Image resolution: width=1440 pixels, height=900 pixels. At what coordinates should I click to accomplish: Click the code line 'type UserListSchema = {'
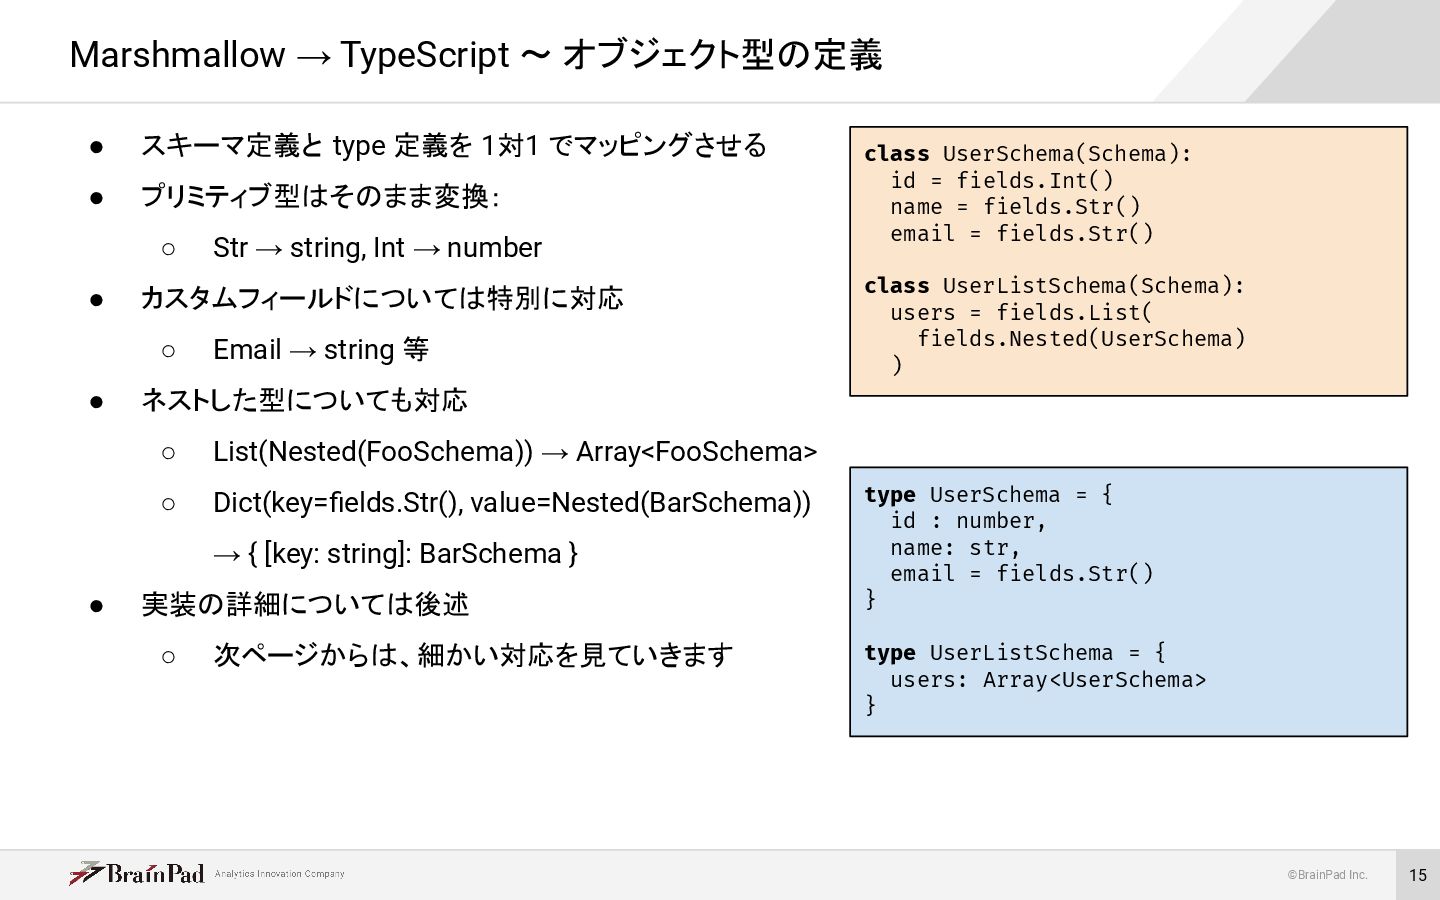1015,653
